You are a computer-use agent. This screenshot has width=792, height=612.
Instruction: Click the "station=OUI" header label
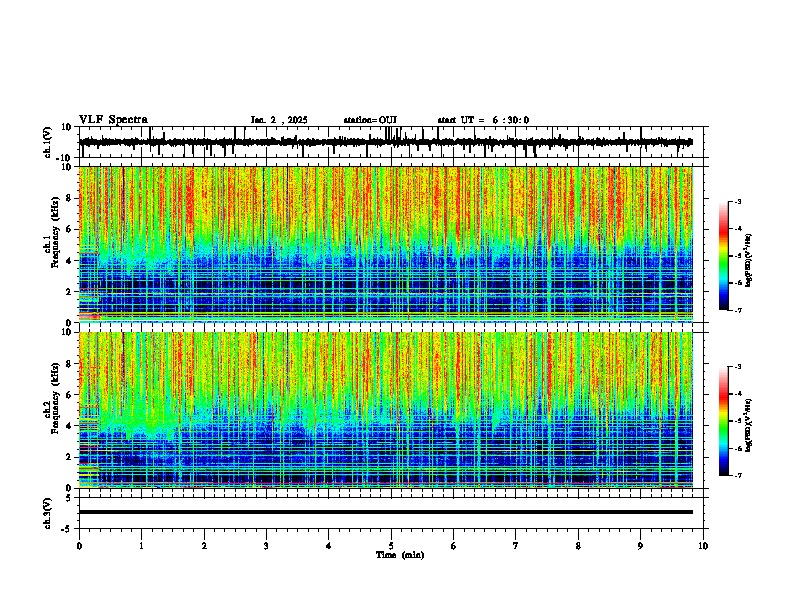tap(370, 120)
